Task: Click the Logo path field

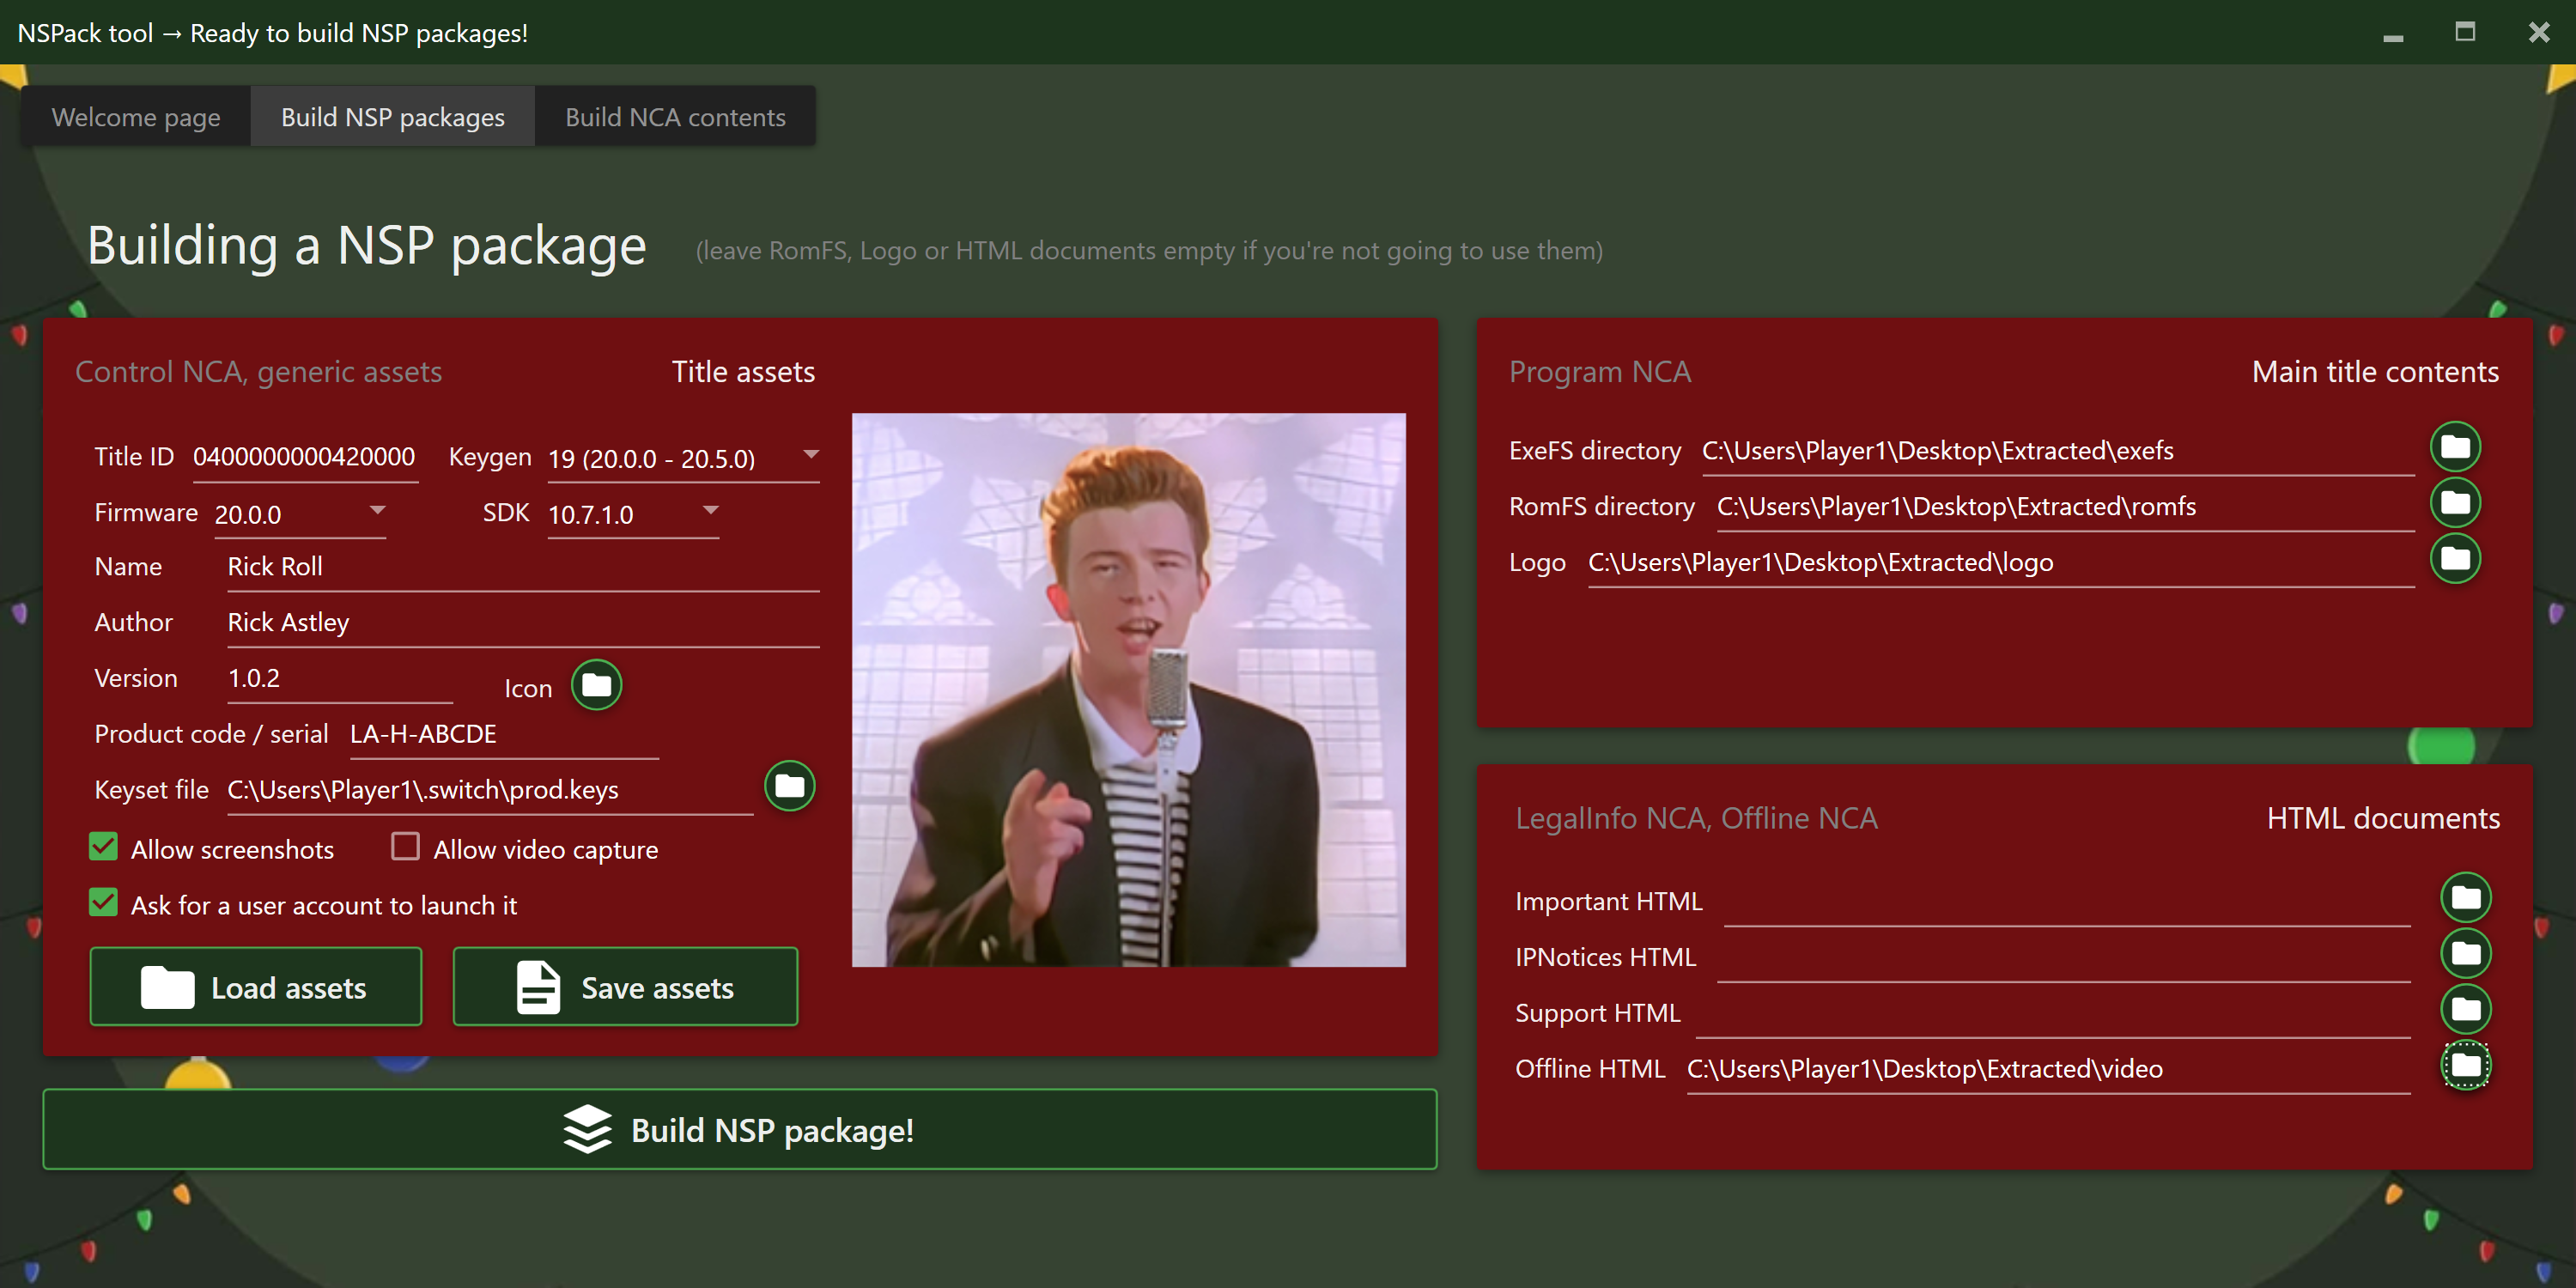Action: 2001,564
